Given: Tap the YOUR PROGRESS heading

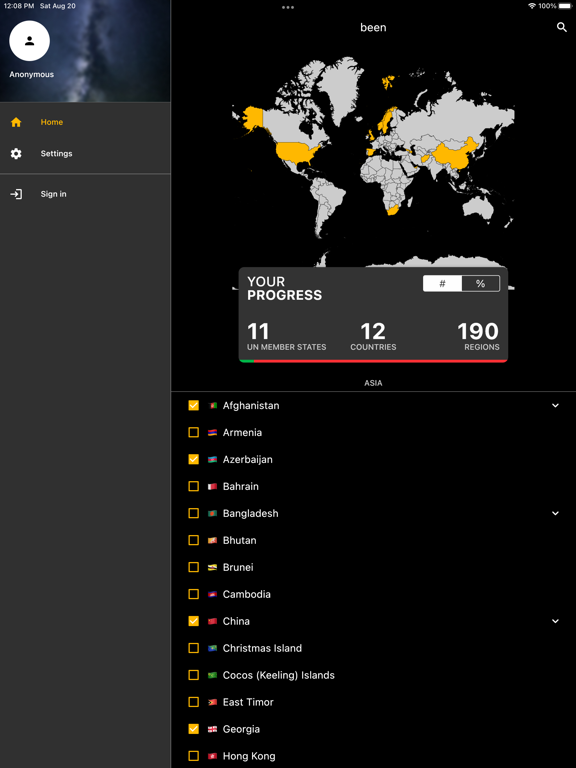Looking at the screenshot, I should click(285, 288).
